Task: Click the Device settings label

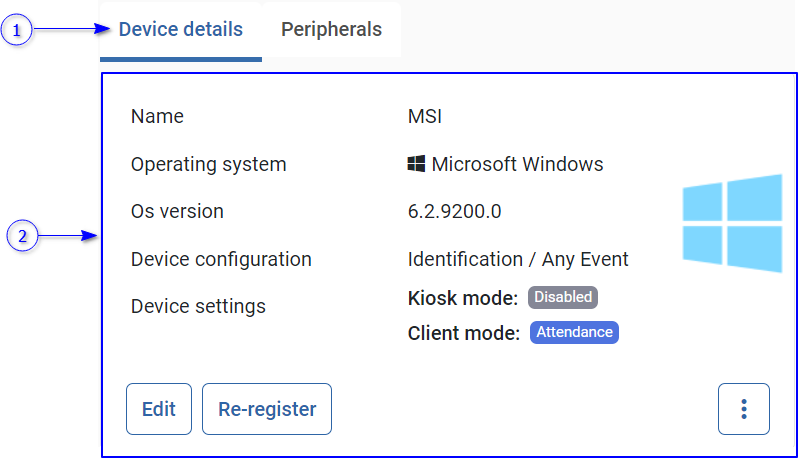Action: [198, 306]
